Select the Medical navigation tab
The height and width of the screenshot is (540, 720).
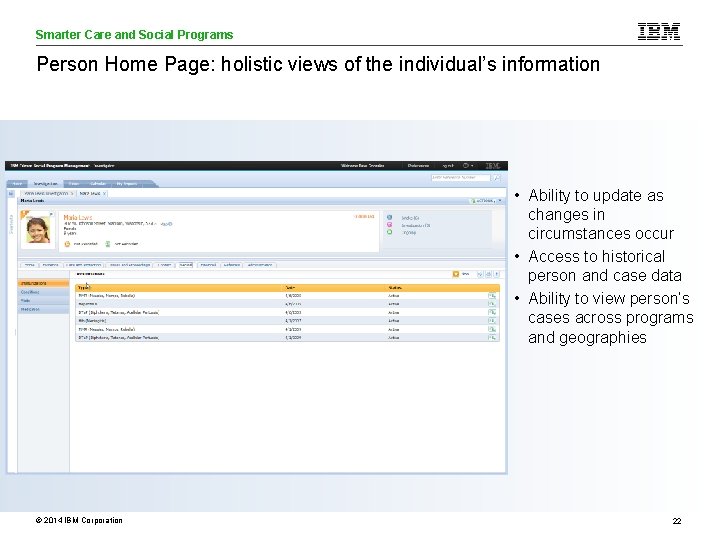(x=186, y=265)
